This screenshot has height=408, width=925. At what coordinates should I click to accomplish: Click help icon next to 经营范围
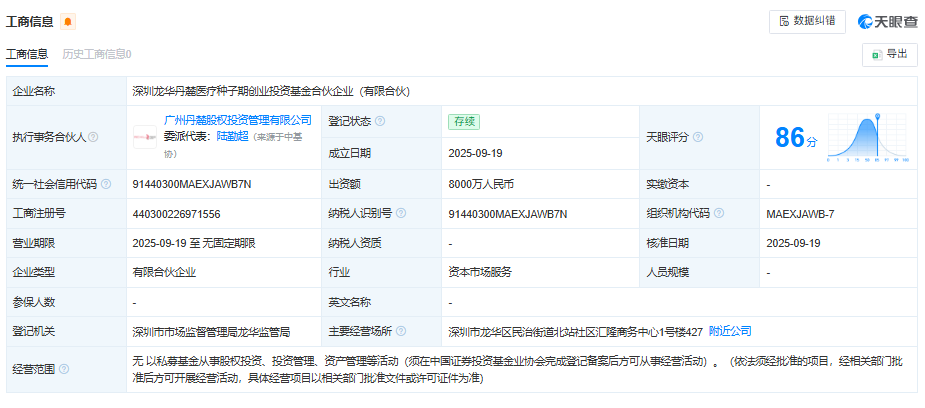click(65, 369)
